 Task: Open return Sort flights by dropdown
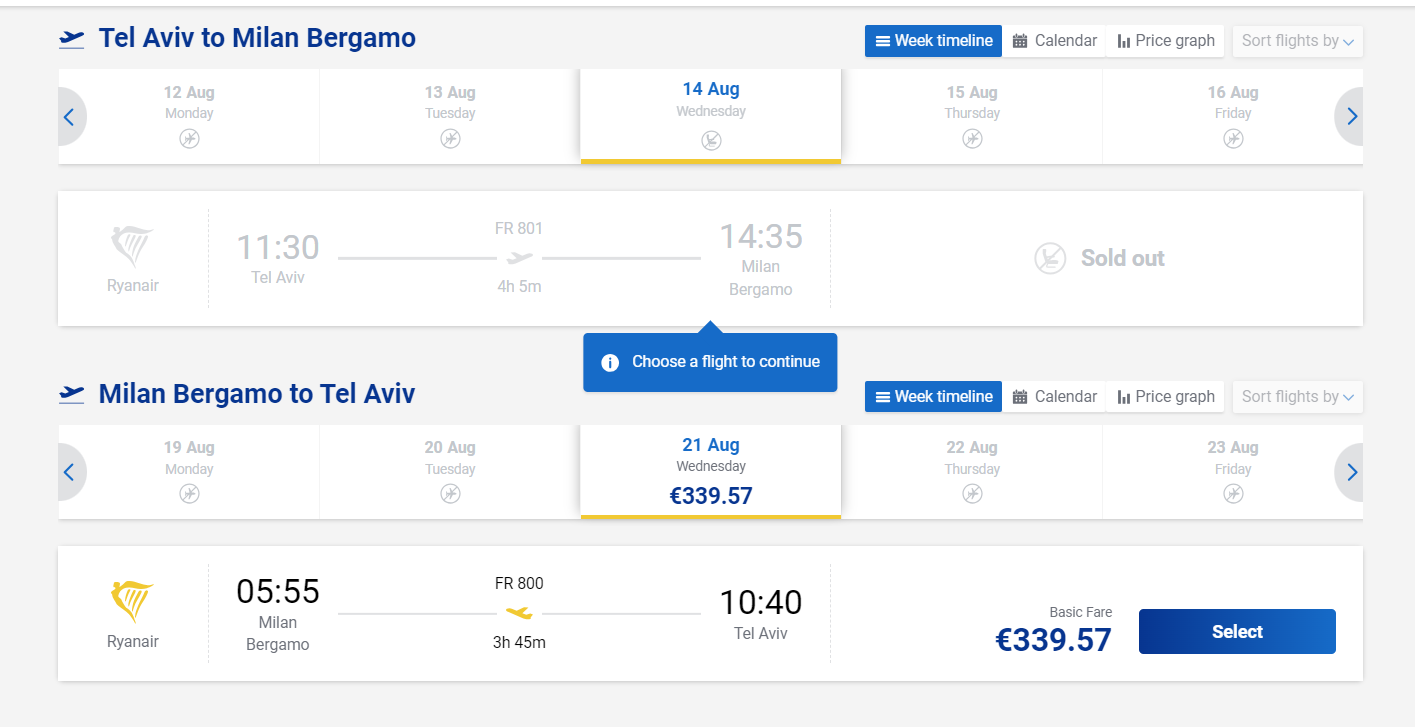coord(1297,397)
